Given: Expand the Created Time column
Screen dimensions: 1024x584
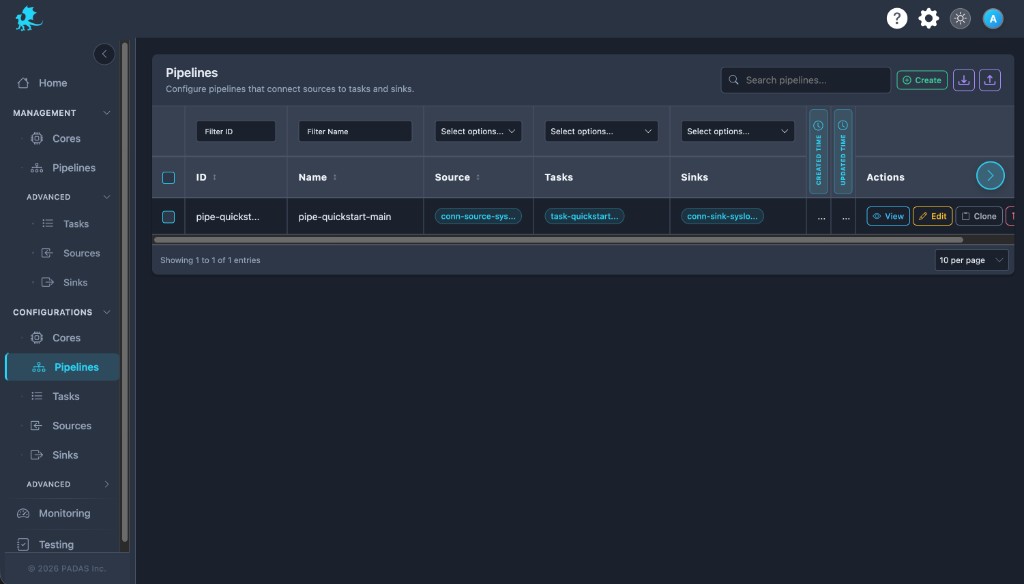Looking at the screenshot, I should click(x=818, y=152).
